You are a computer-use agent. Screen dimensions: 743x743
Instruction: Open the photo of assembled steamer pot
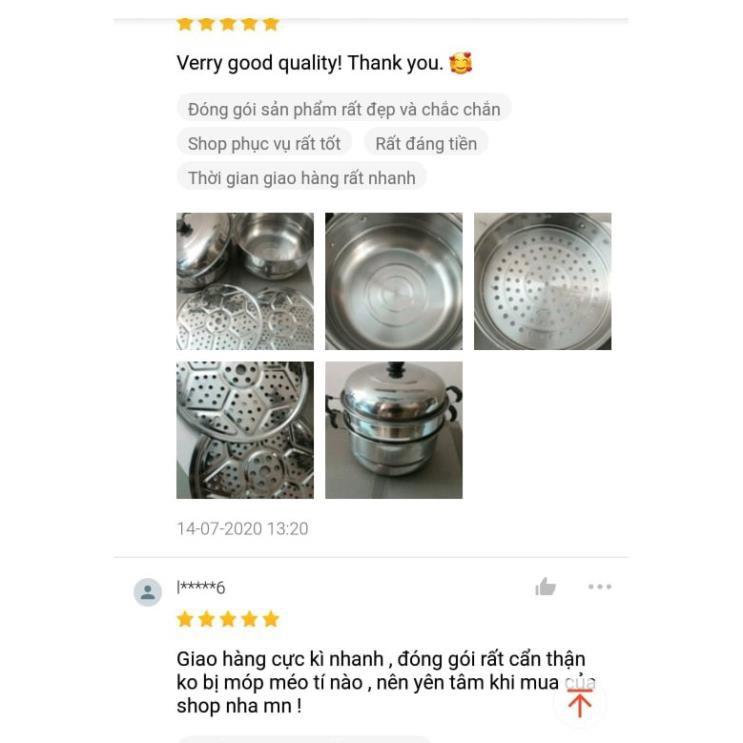pyautogui.click(x=394, y=430)
